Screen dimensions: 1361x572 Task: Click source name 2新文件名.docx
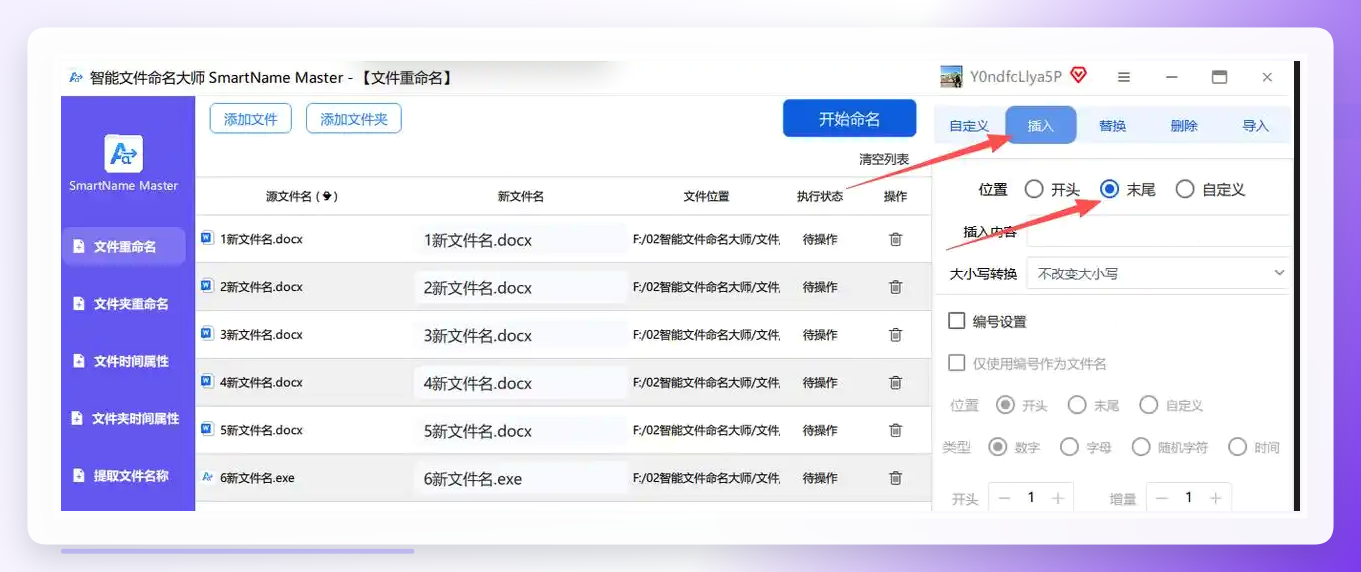click(x=261, y=287)
